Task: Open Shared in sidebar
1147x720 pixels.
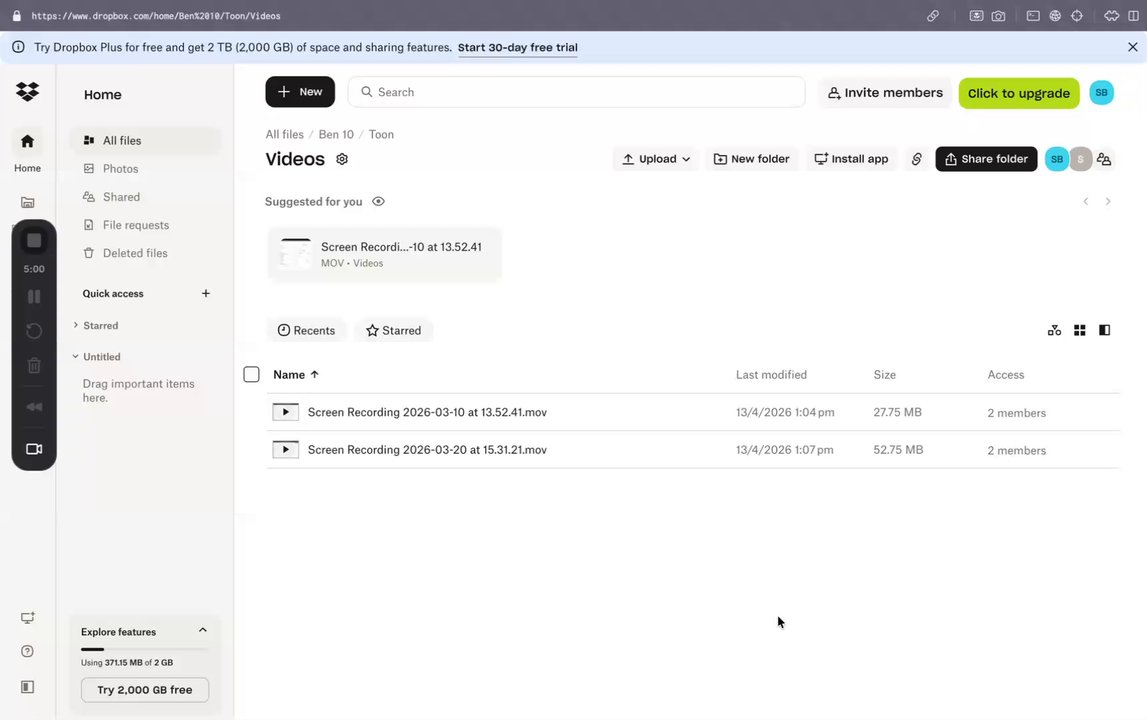Action: [145, 197]
